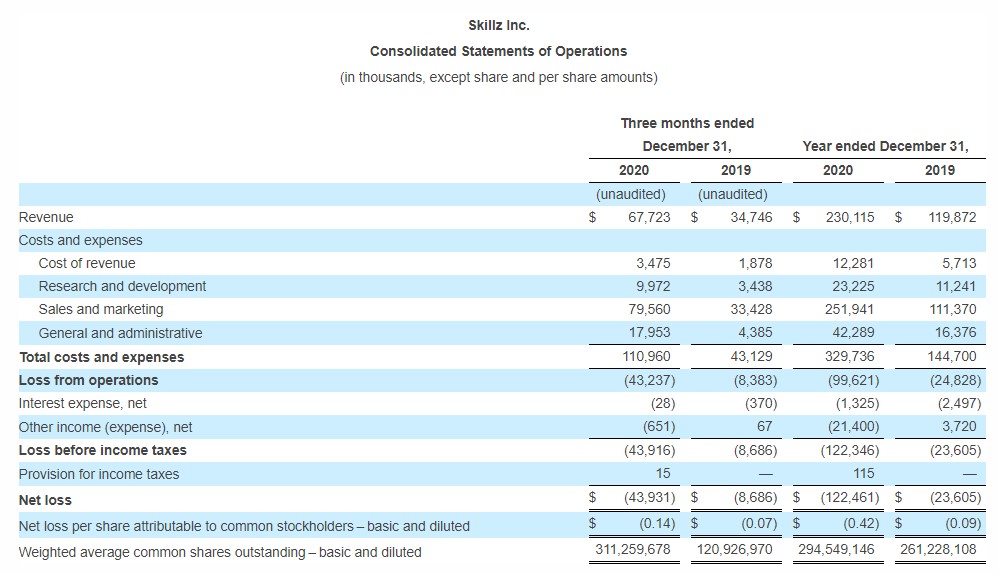Select G&A value 17,953
This screenshot has width=998, height=574.
pos(649,332)
